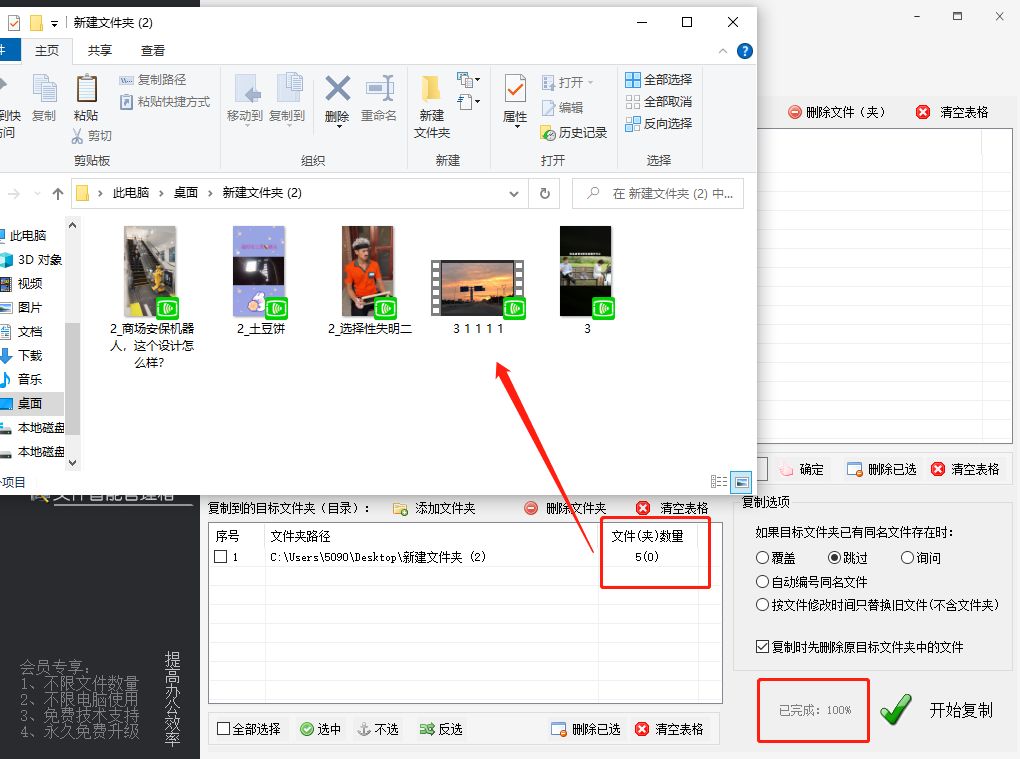Click Invert selection (反向选择) in the ribbon
This screenshot has height=759, width=1020.
tap(658, 124)
